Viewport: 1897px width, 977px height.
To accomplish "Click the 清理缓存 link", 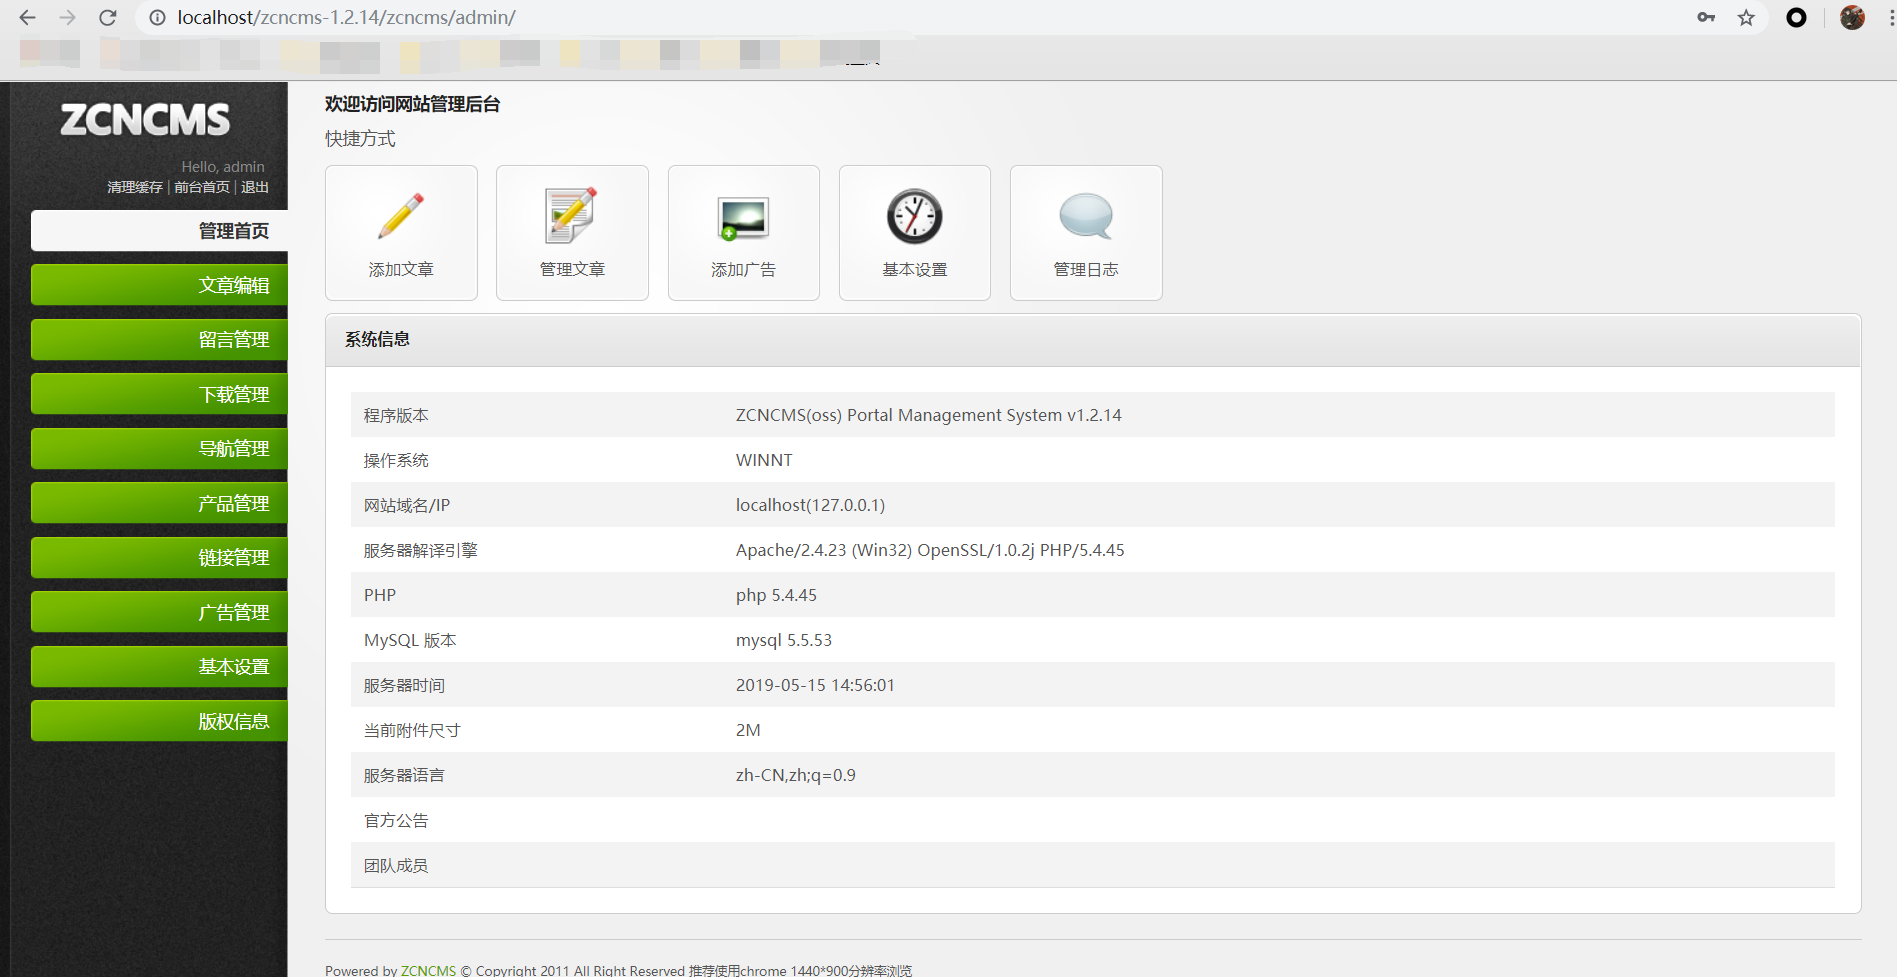I will [x=135, y=187].
